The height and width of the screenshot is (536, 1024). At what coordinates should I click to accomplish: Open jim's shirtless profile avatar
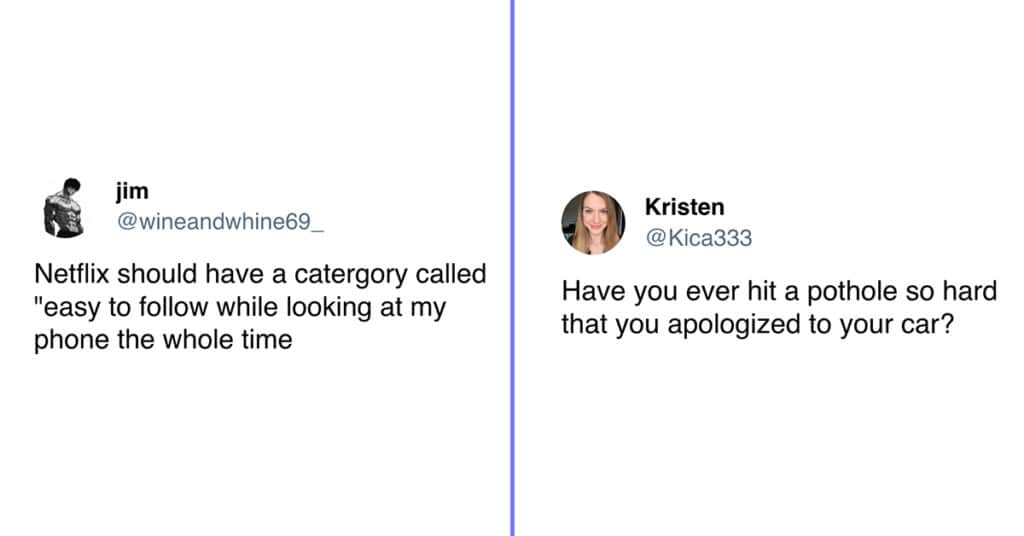(x=65, y=207)
